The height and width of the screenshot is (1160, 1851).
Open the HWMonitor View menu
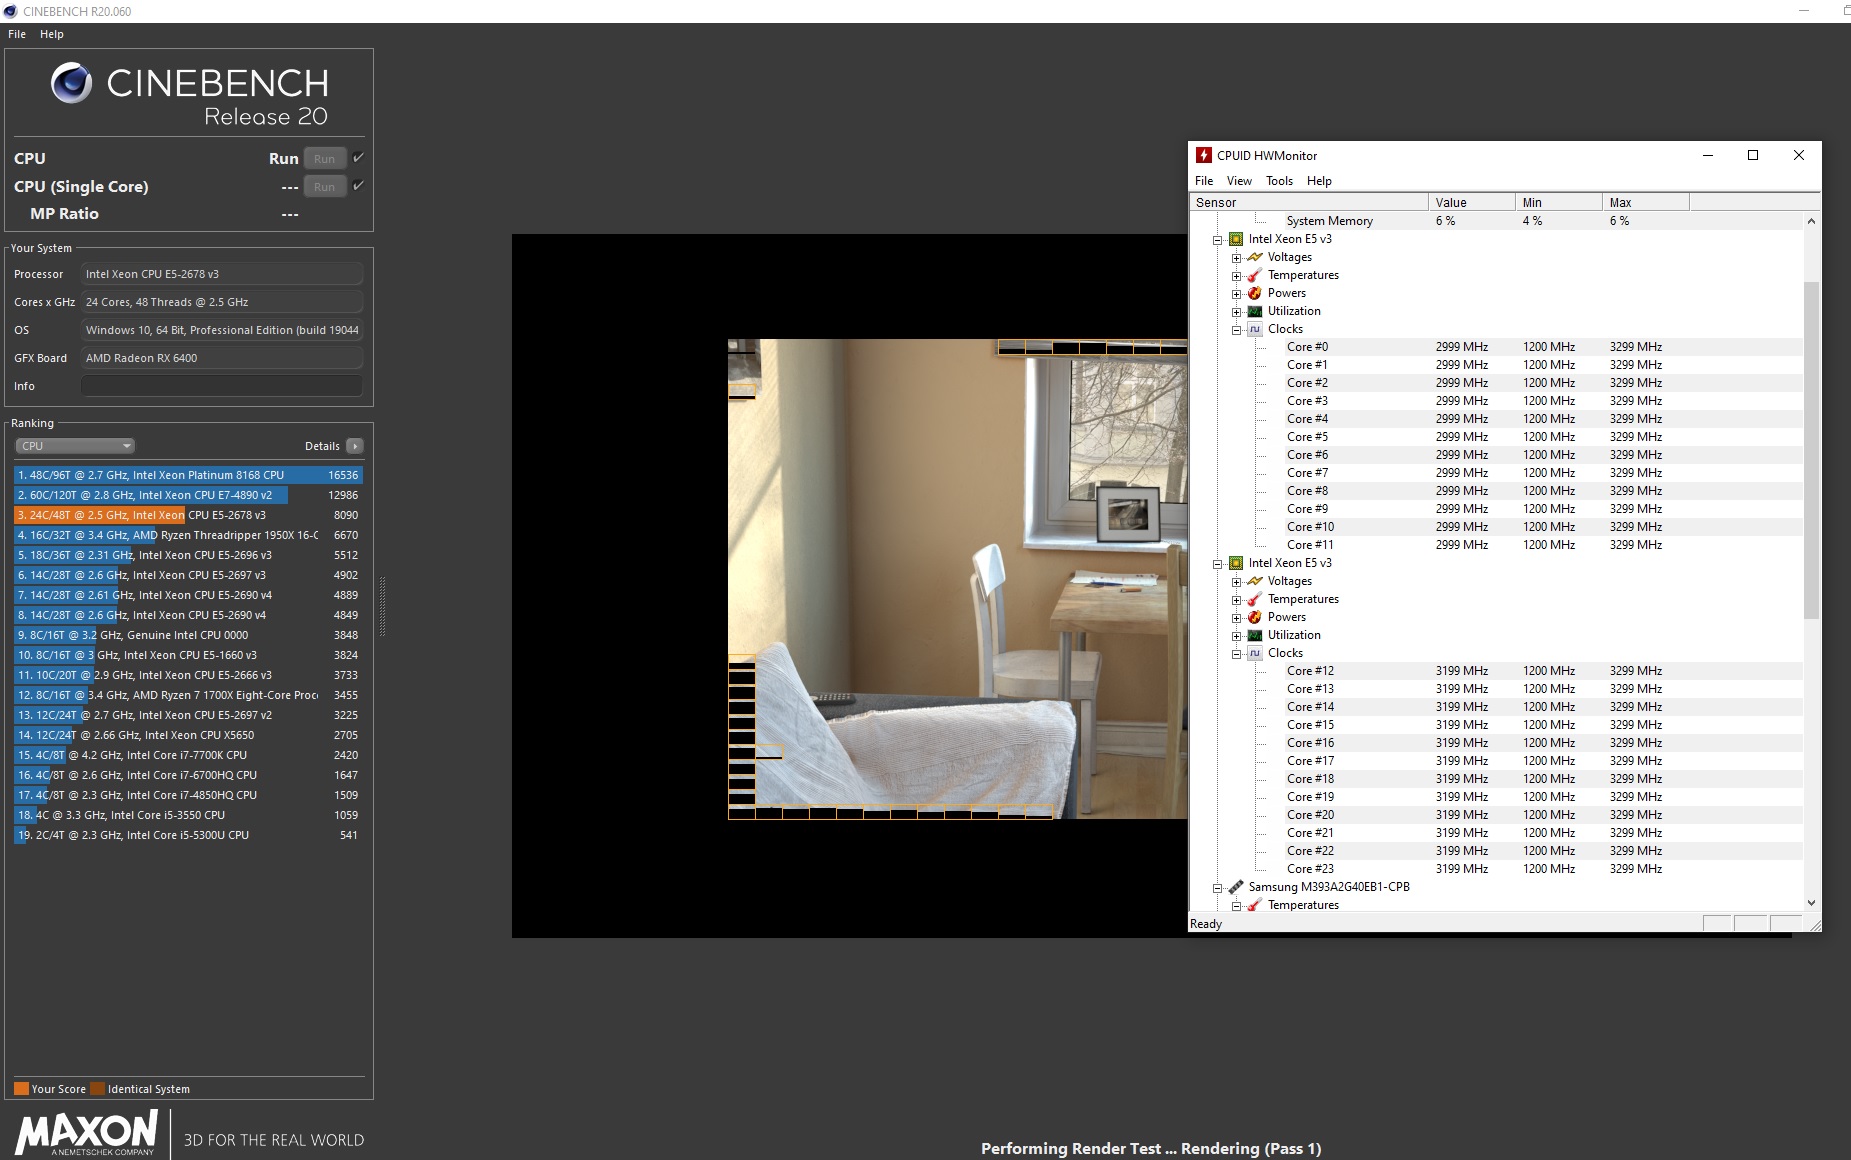tap(1239, 181)
